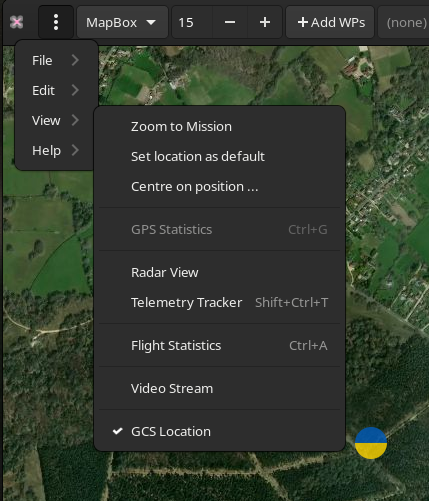Expand the View submenu
This screenshot has width=429, height=501.
(x=55, y=120)
